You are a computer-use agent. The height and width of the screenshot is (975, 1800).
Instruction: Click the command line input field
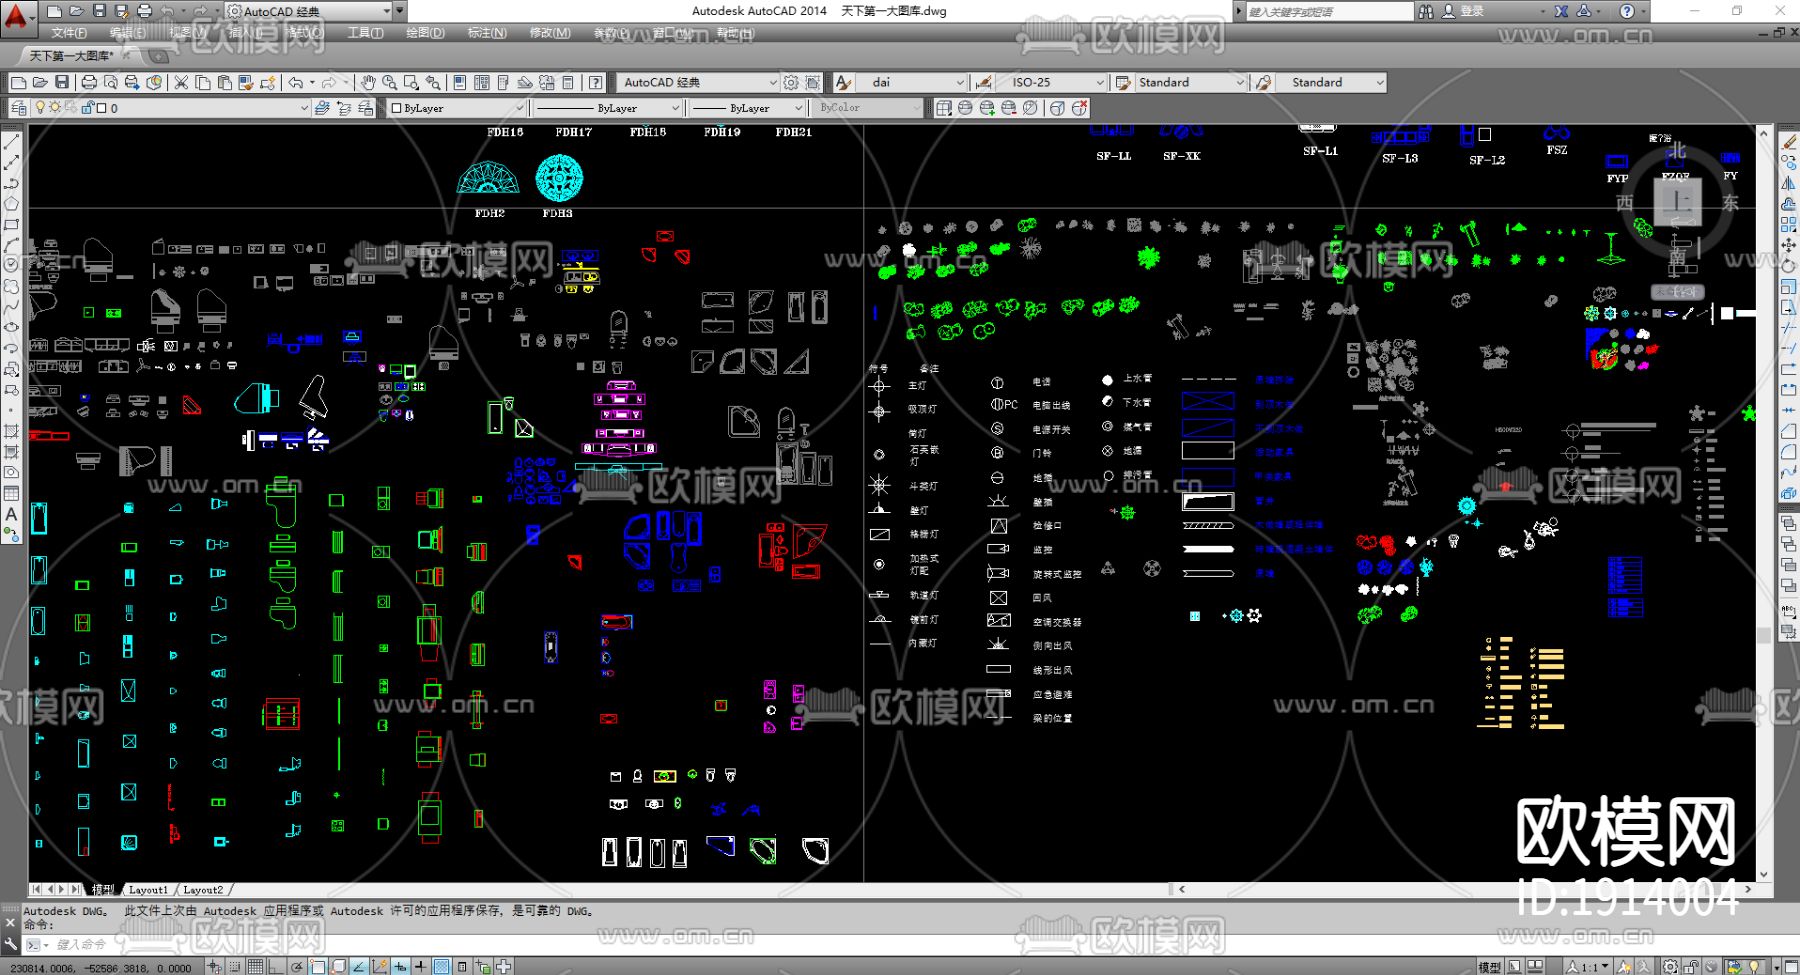[300, 944]
